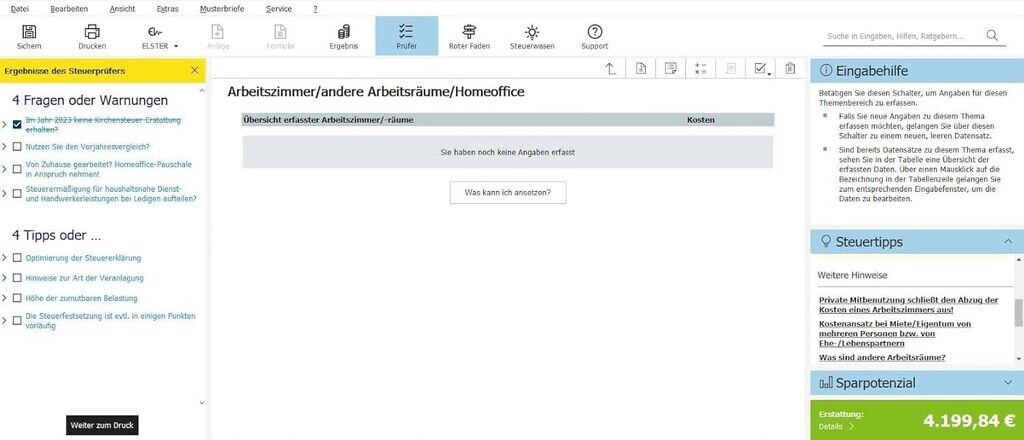Open Steuerwissen lightbulb icon
Image resolution: width=1024 pixels, height=440 pixels.
pos(532,35)
